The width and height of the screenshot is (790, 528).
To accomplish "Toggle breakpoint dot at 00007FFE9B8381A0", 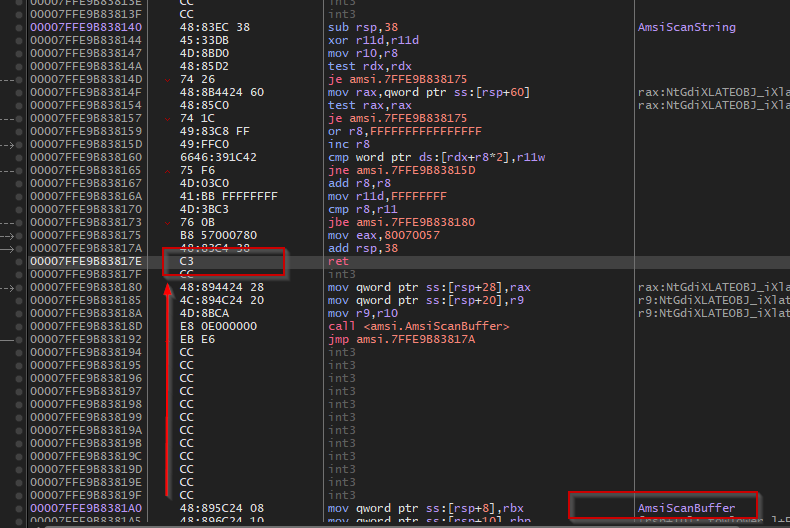I will click(x=19, y=508).
